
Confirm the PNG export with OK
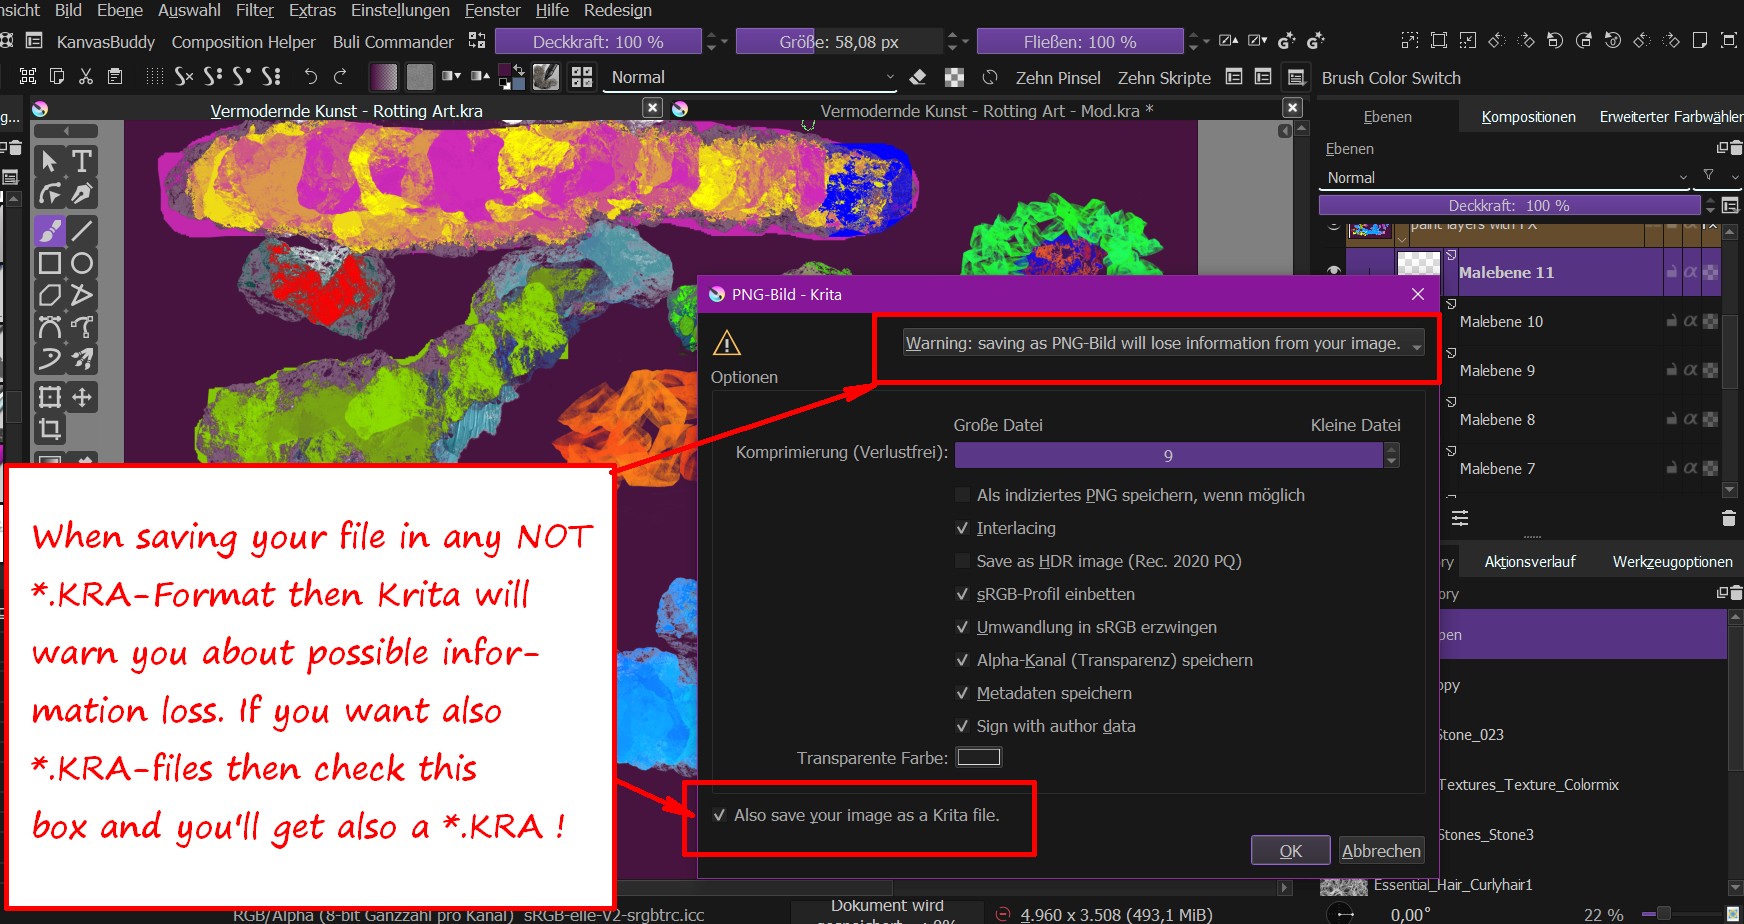pos(1290,850)
